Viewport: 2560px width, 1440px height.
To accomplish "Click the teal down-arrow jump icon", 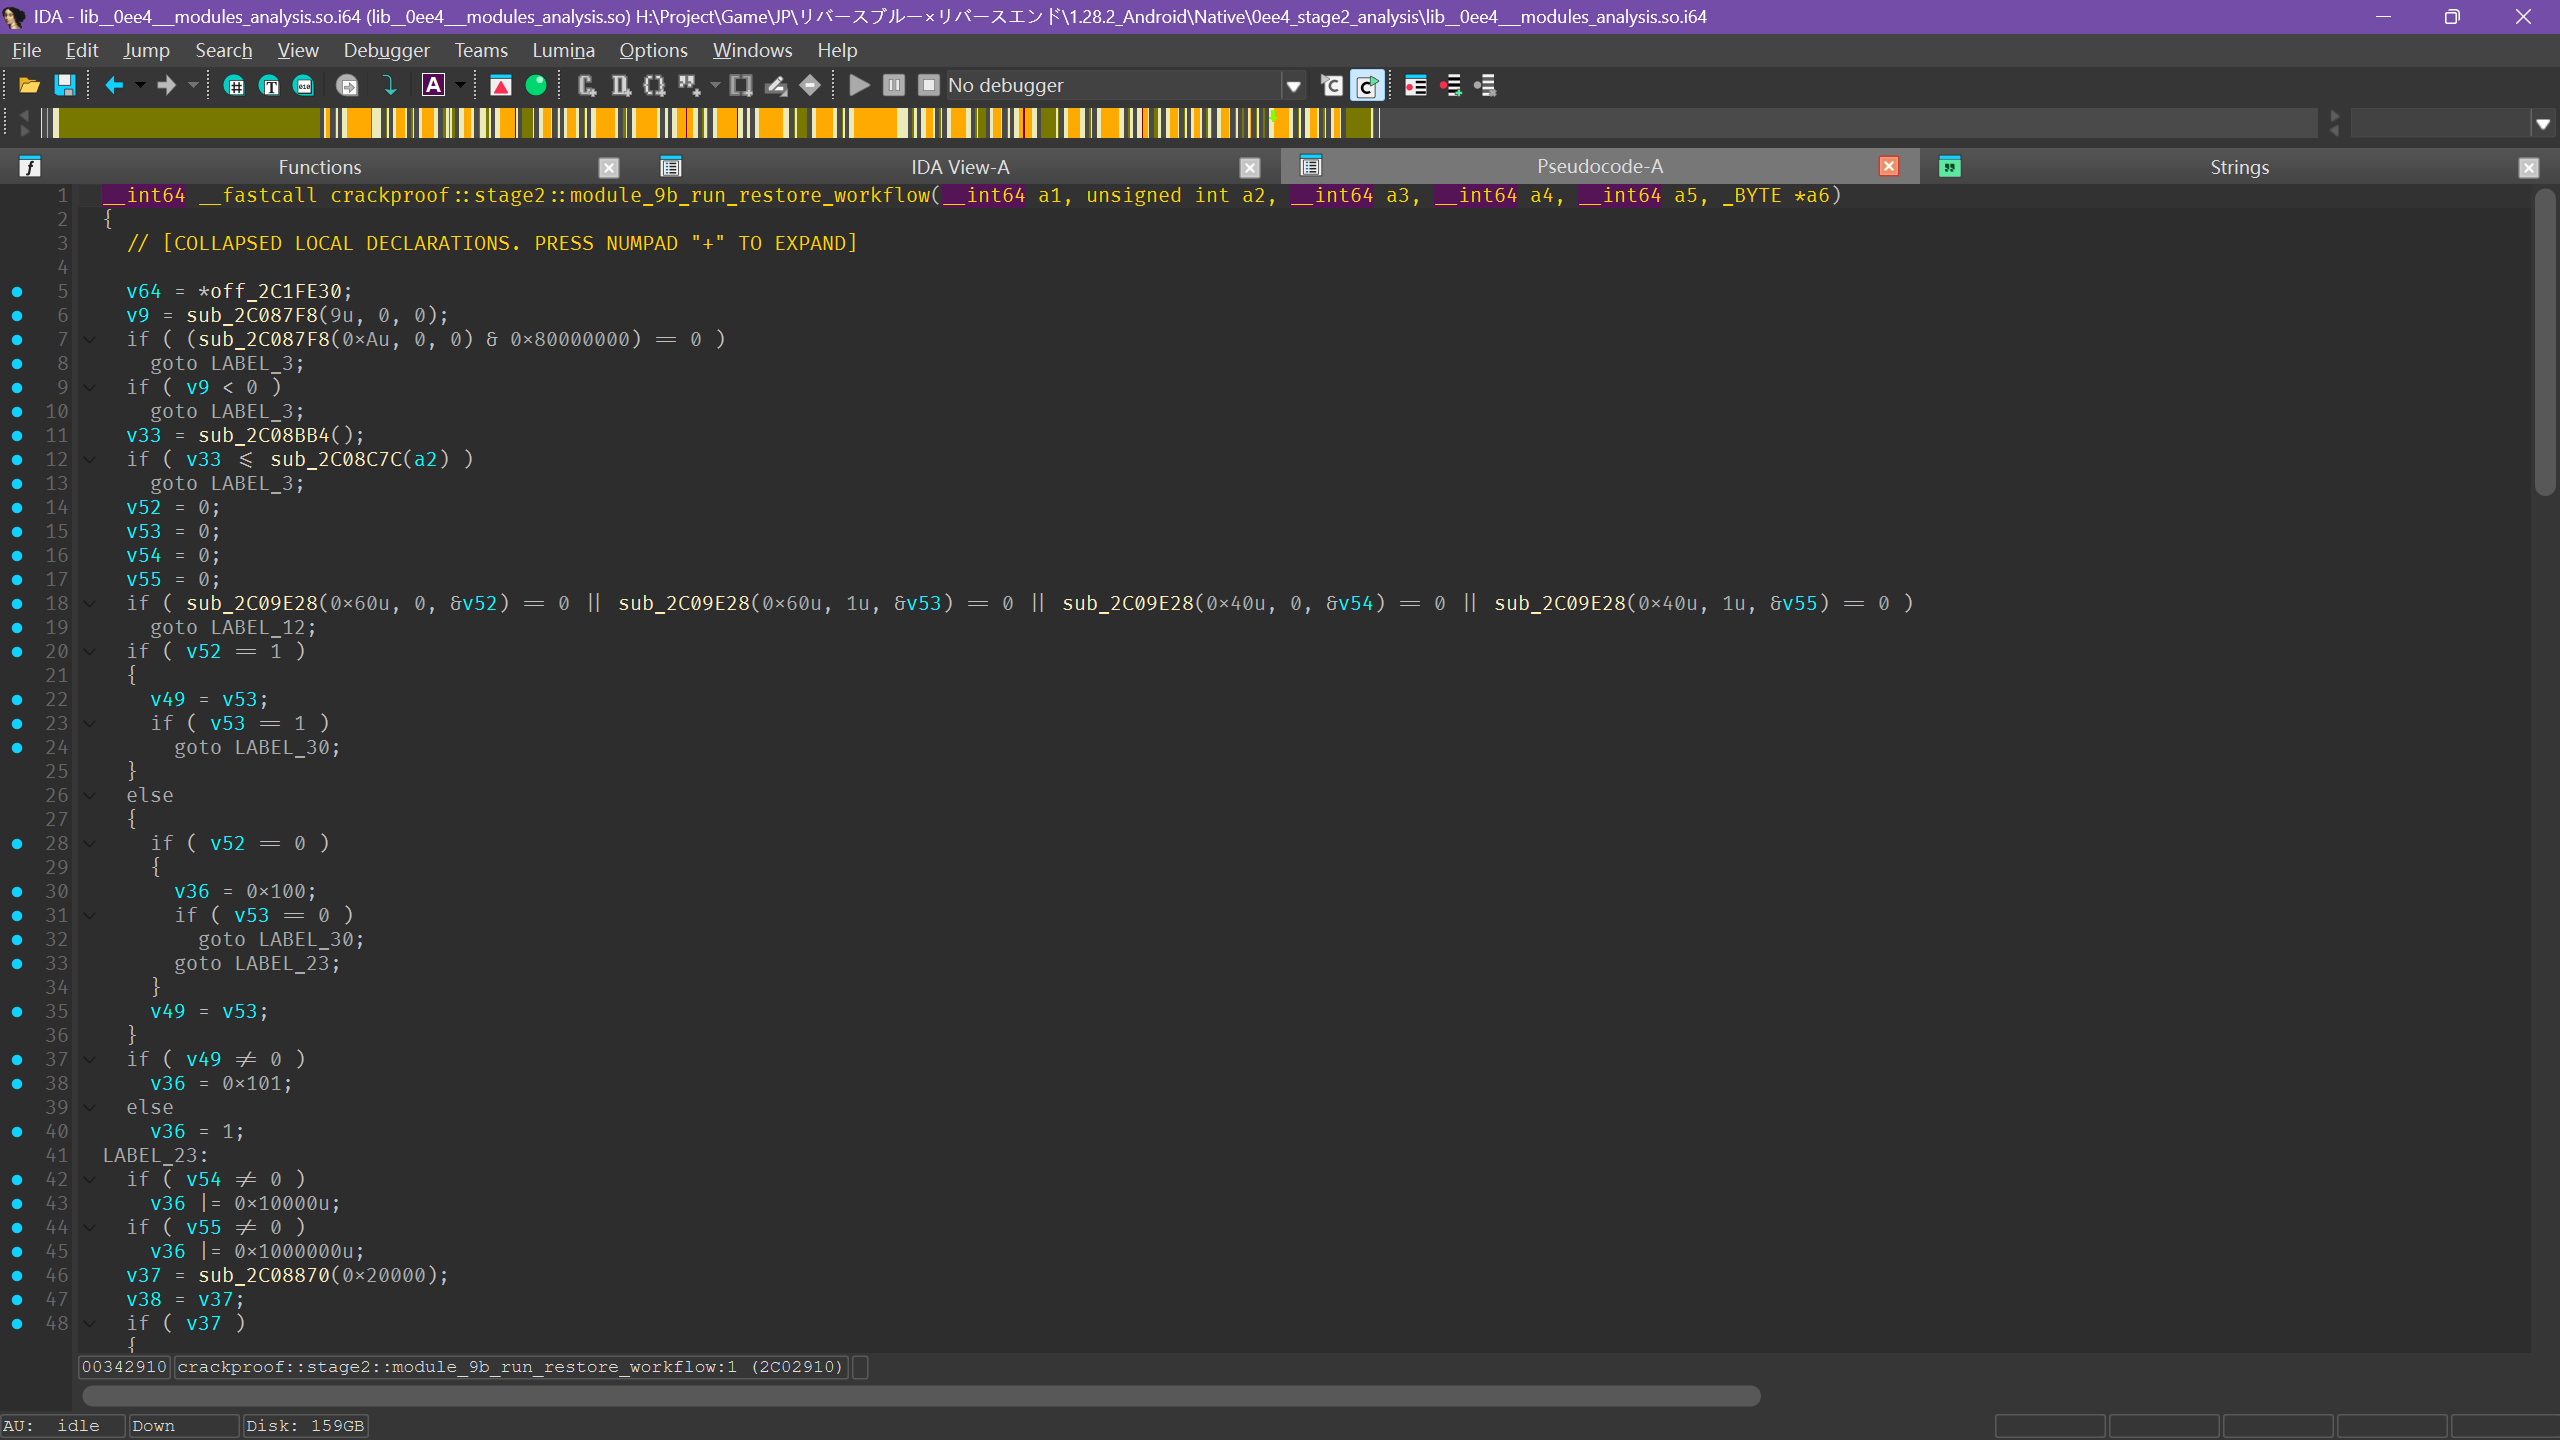I will [390, 86].
